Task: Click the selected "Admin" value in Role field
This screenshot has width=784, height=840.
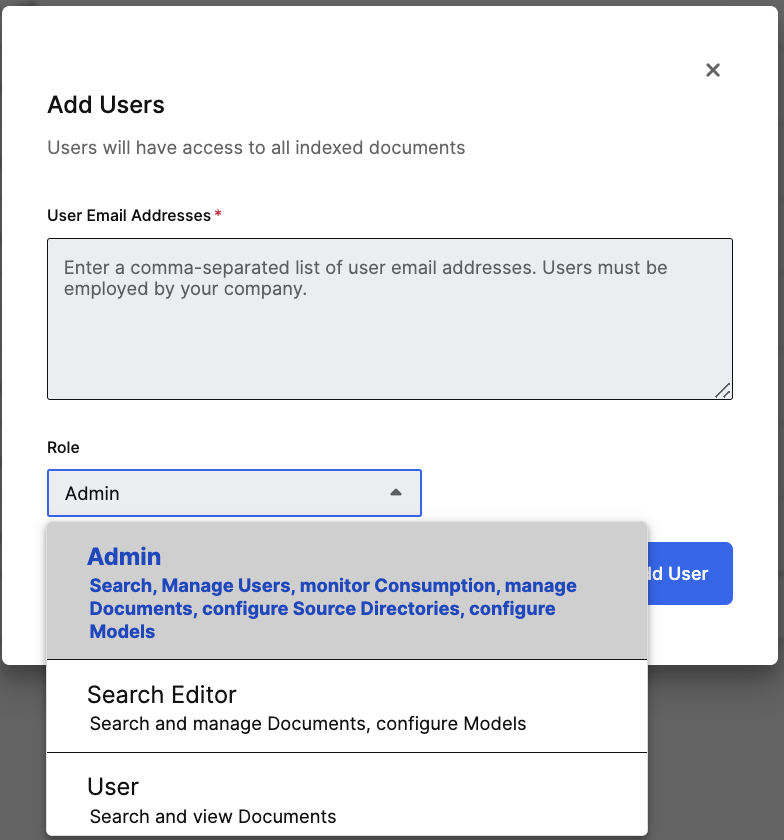Action: [x=92, y=493]
